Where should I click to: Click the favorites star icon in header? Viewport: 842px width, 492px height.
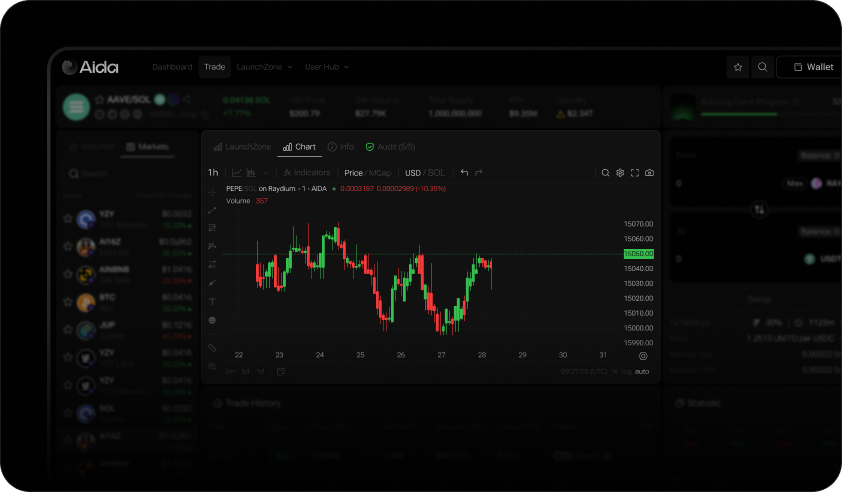(x=738, y=67)
